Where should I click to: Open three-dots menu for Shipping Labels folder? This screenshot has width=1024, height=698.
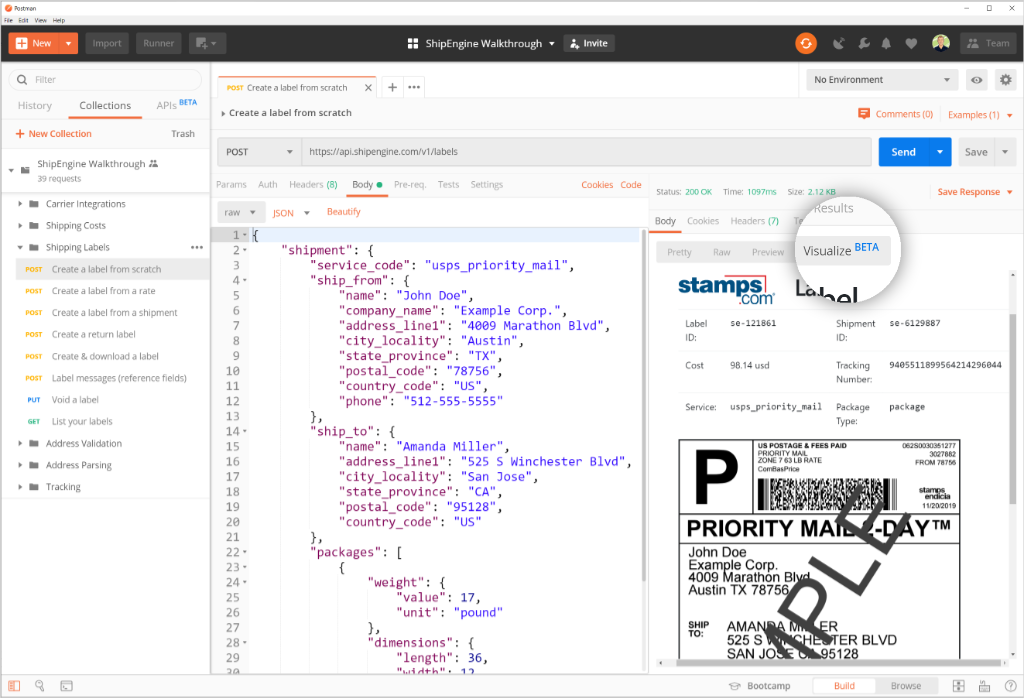coord(197,247)
